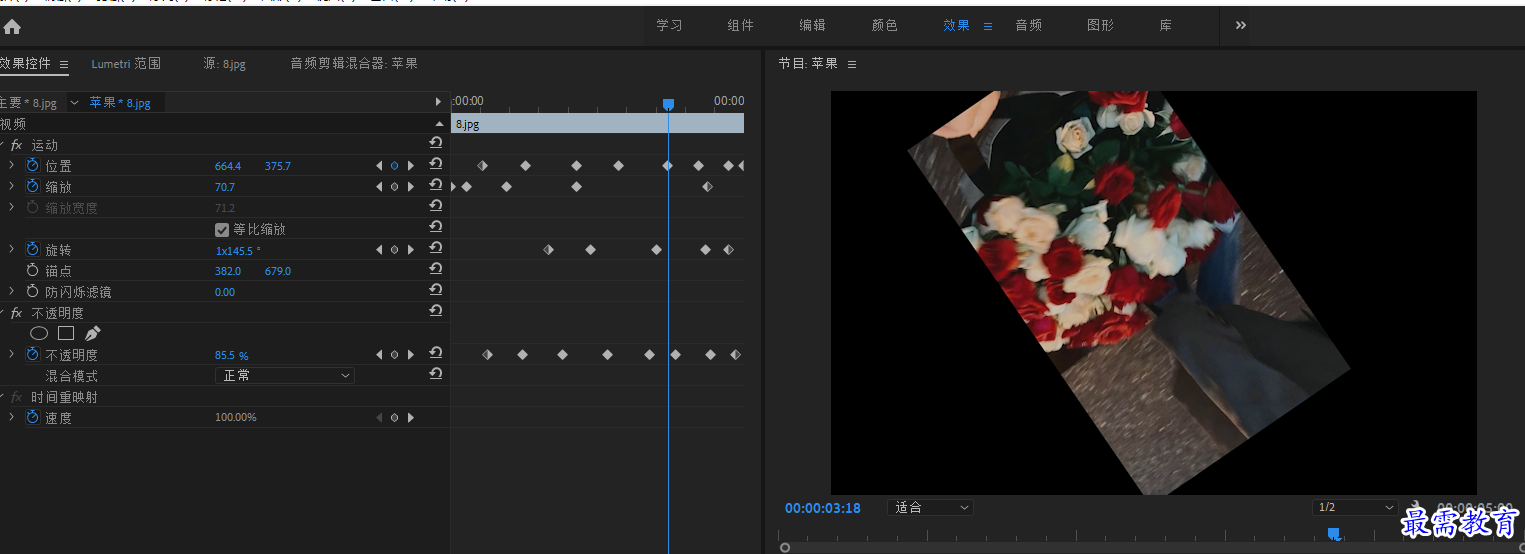Screen dimensions: 1525x554
Task: Create a 4-point rectangle mask
Action: tap(66, 333)
